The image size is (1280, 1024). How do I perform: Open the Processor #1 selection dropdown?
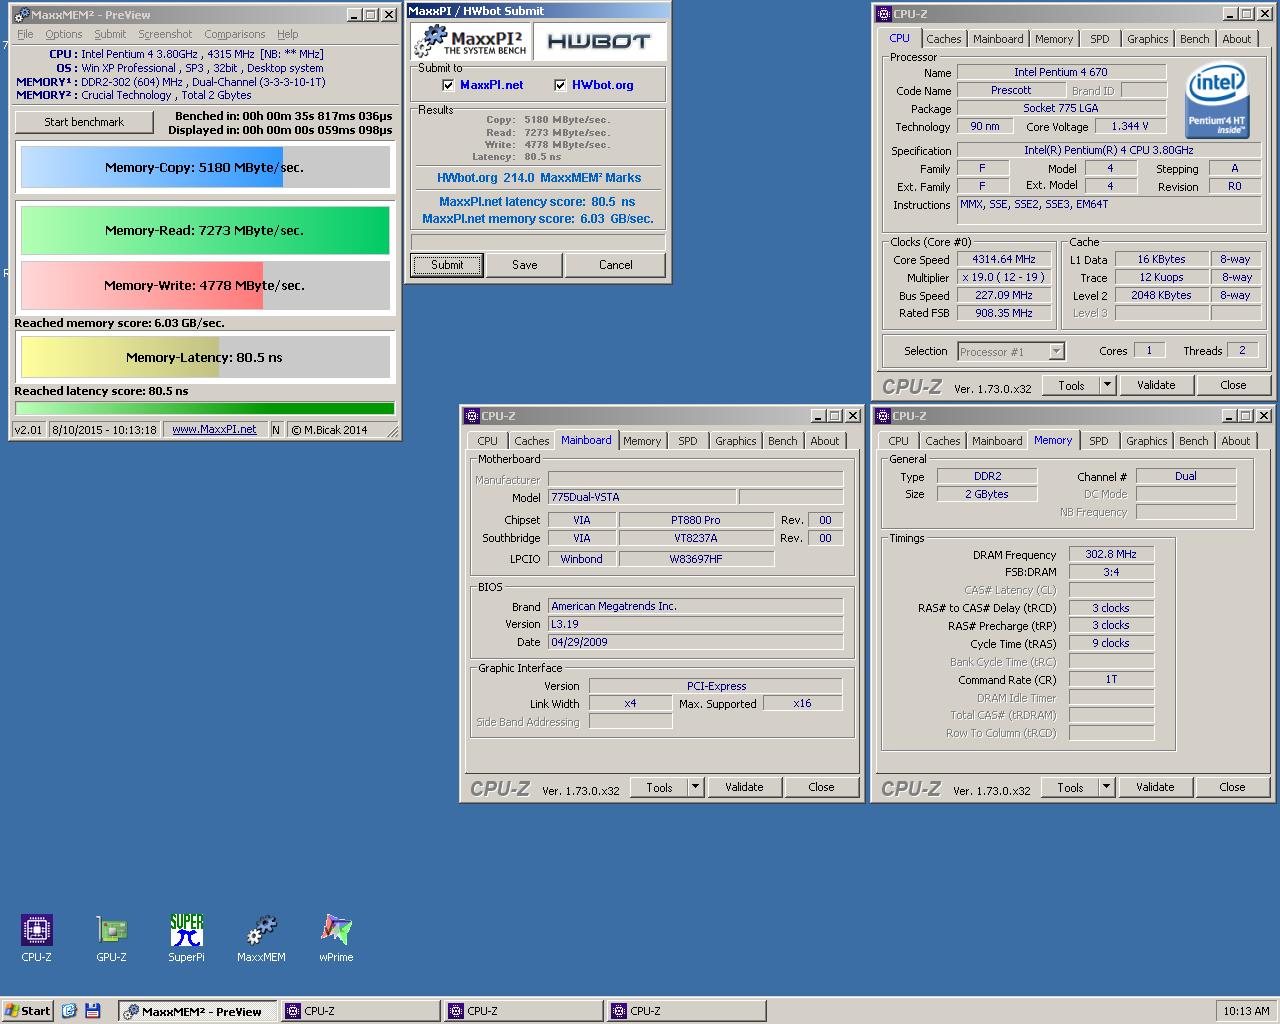[x=1057, y=351]
